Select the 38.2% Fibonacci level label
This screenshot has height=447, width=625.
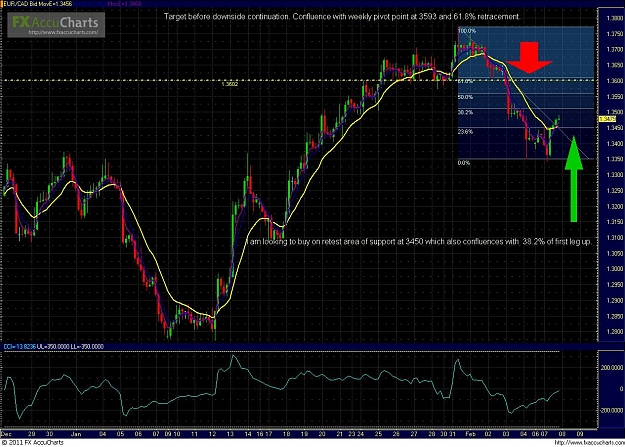click(x=466, y=113)
